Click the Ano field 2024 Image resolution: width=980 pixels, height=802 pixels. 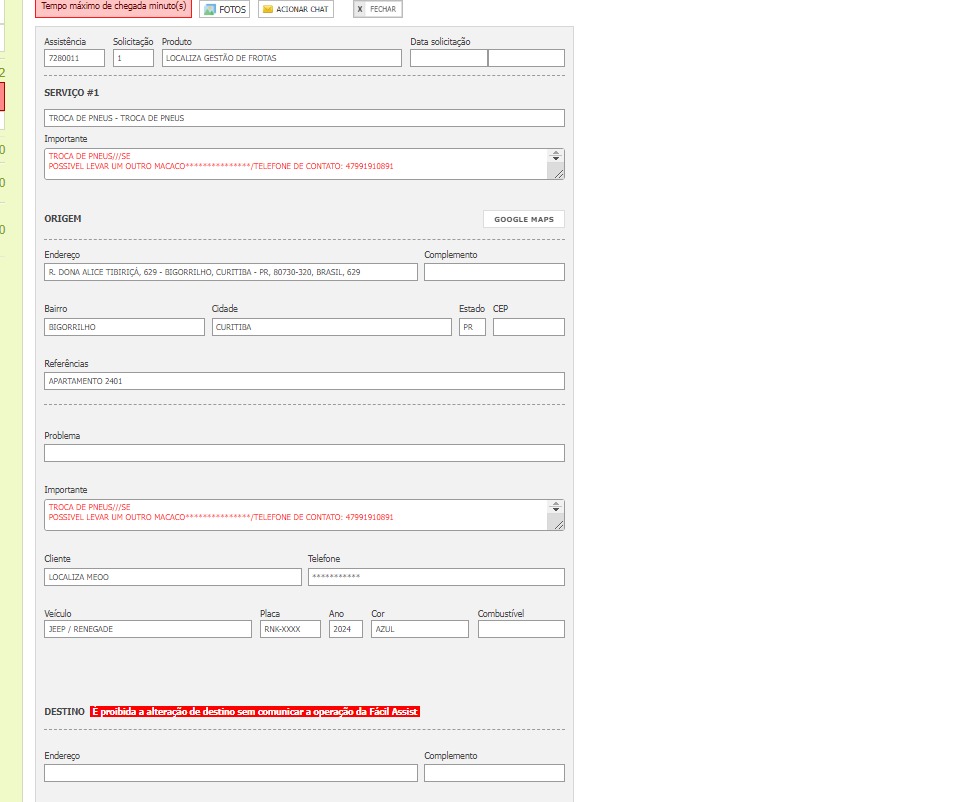pyautogui.click(x=346, y=629)
